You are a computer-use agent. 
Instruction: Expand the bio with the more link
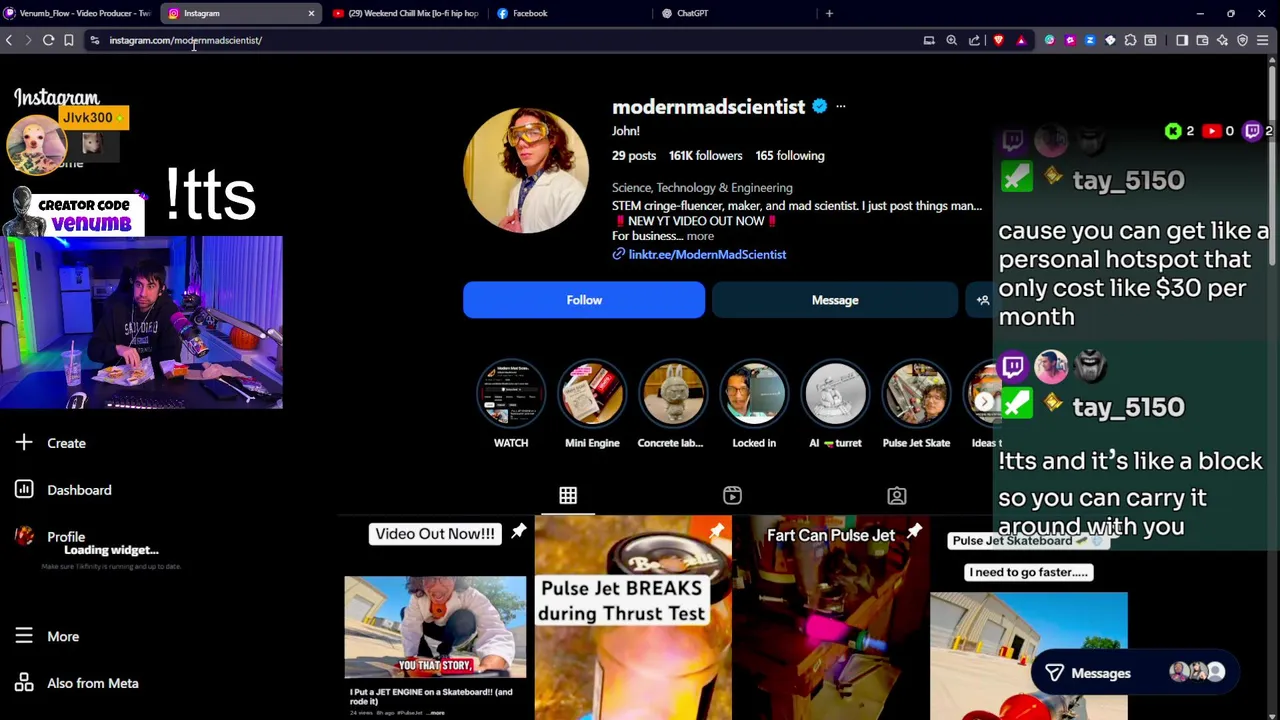pos(700,236)
